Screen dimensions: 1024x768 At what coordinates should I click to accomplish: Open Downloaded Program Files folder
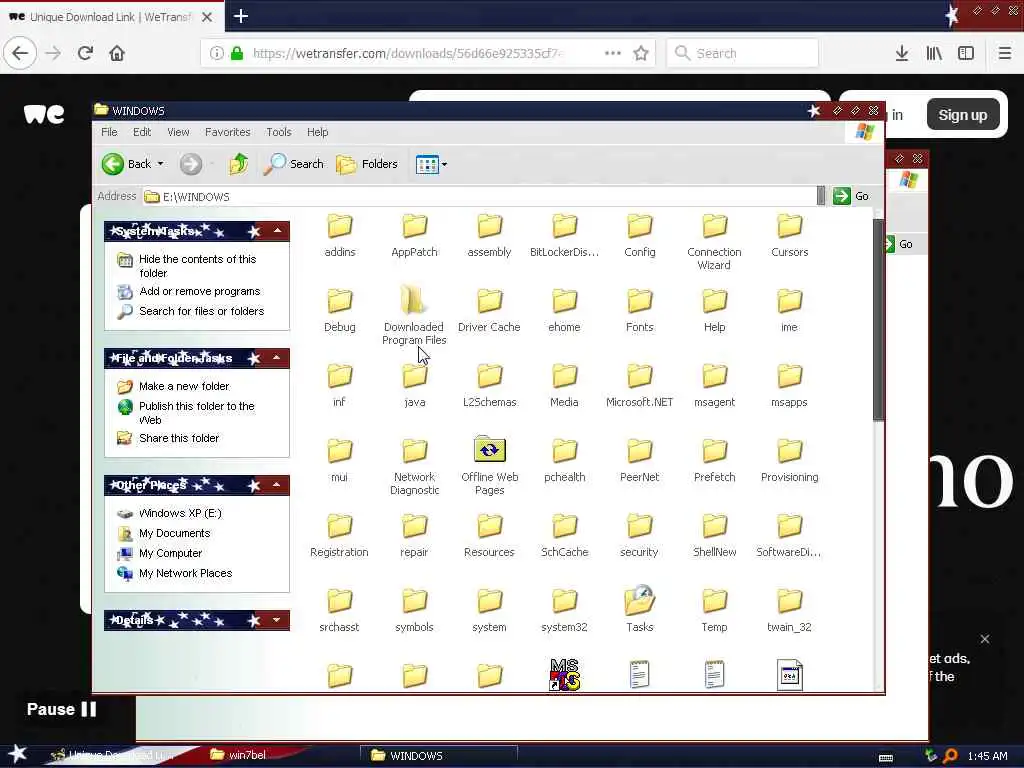(414, 317)
